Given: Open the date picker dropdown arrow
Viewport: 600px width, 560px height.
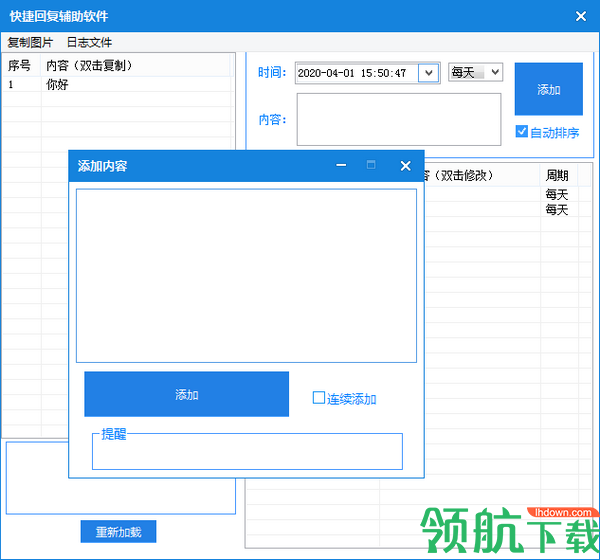Looking at the screenshot, I should point(429,73).
